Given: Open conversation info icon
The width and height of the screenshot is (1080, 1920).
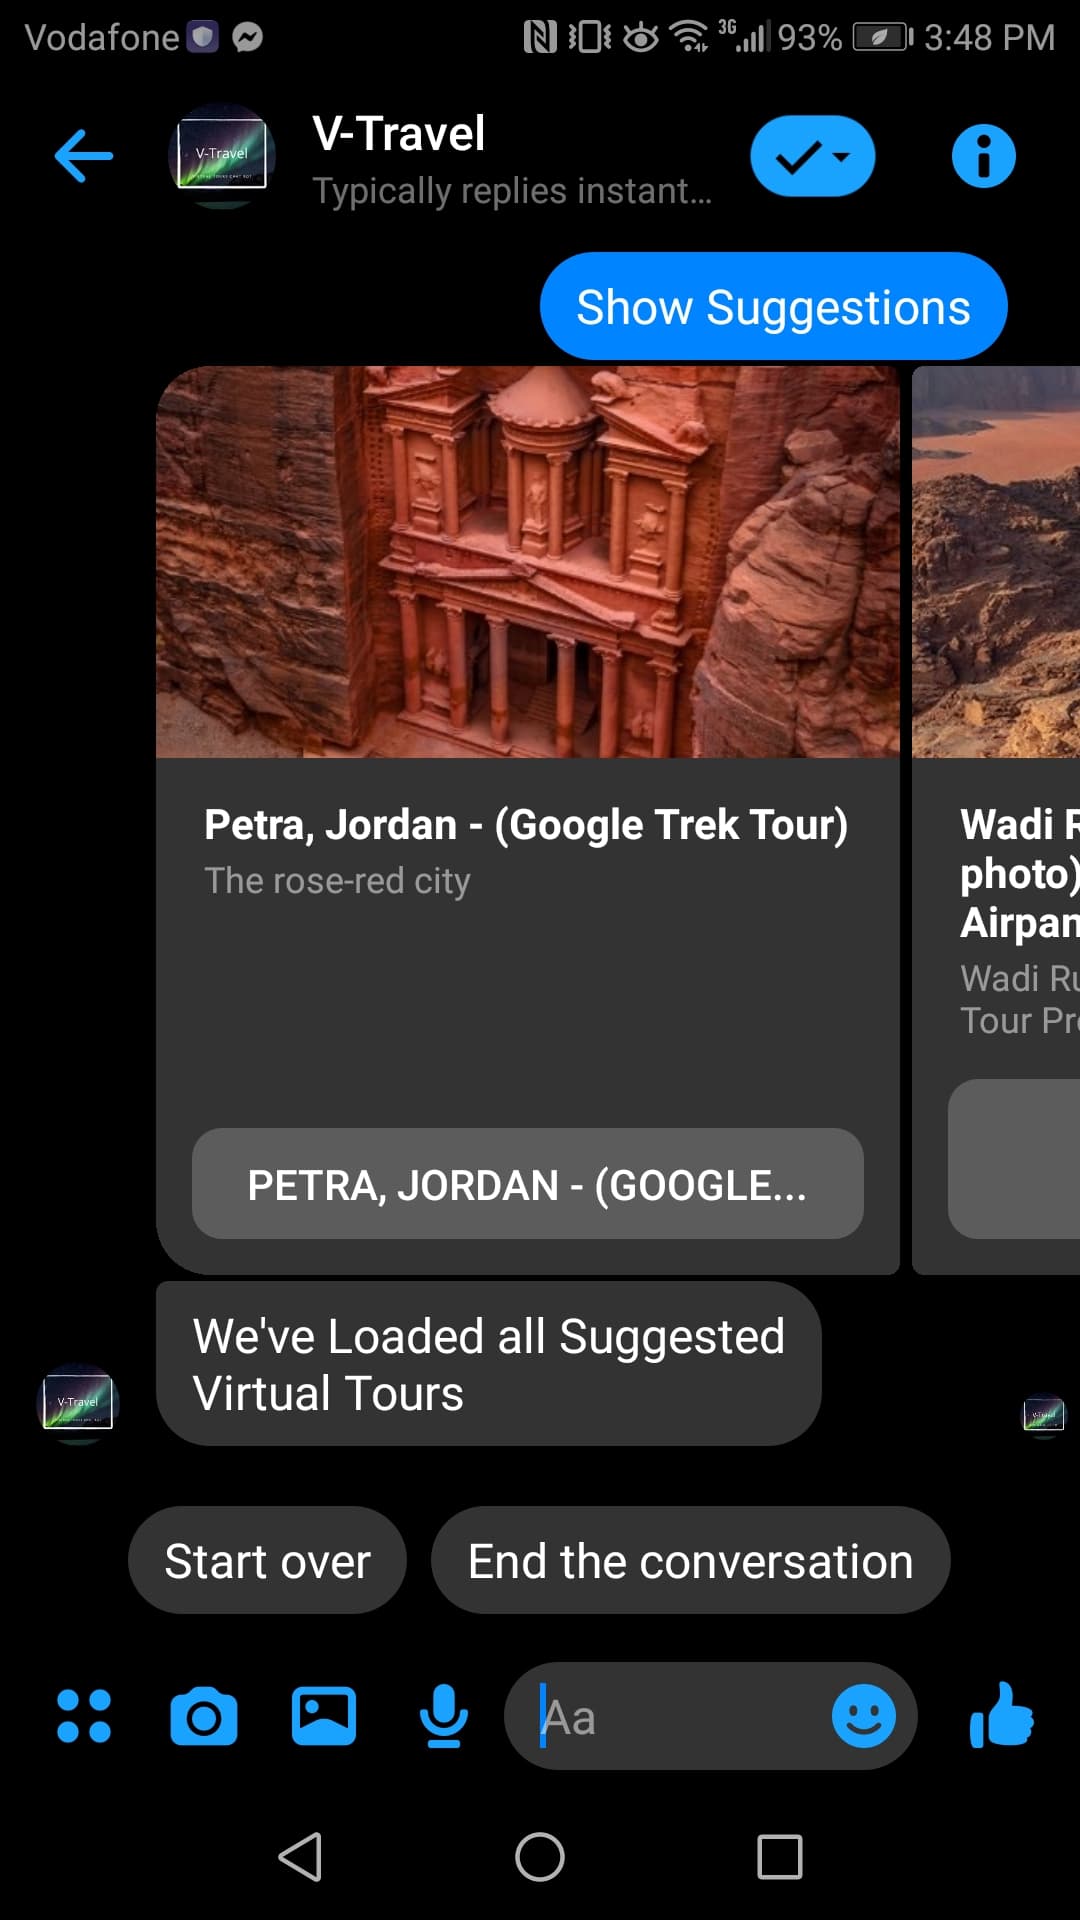Looking at the screenshot, I should (983, 156).
